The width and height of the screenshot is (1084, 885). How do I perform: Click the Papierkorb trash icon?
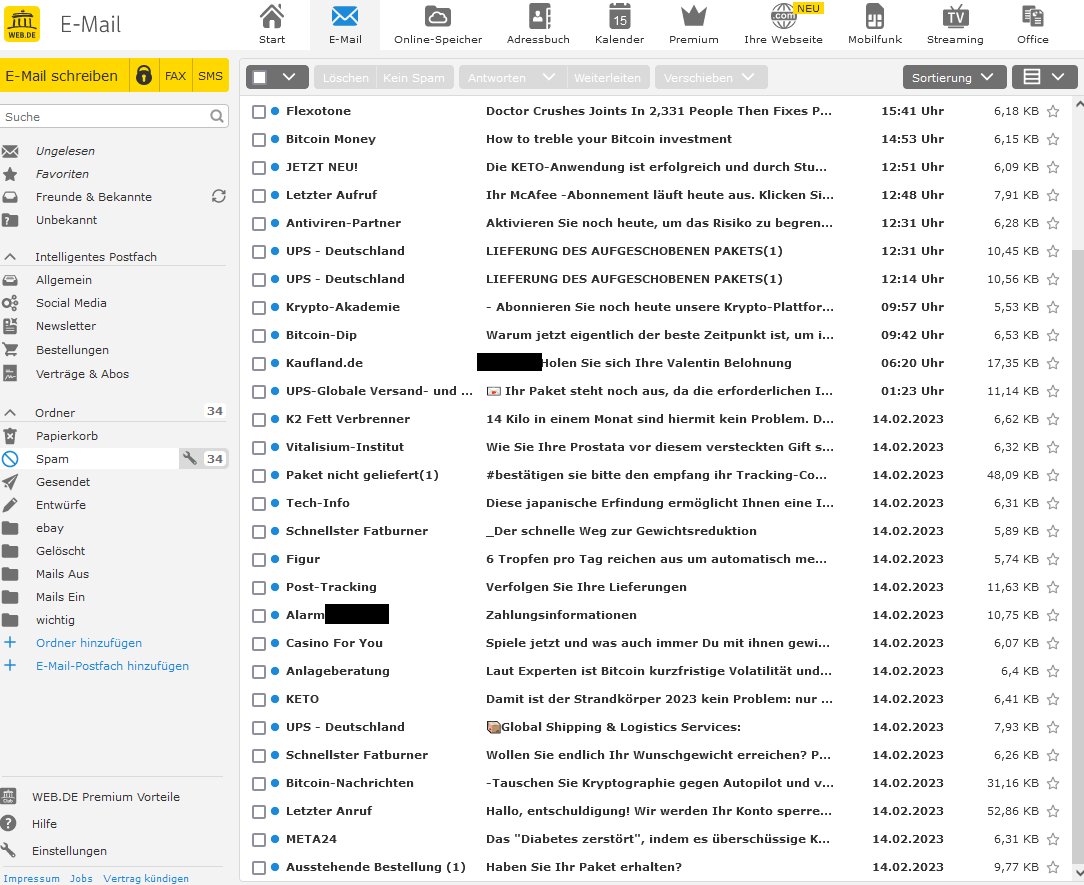[x=10, y=436]
